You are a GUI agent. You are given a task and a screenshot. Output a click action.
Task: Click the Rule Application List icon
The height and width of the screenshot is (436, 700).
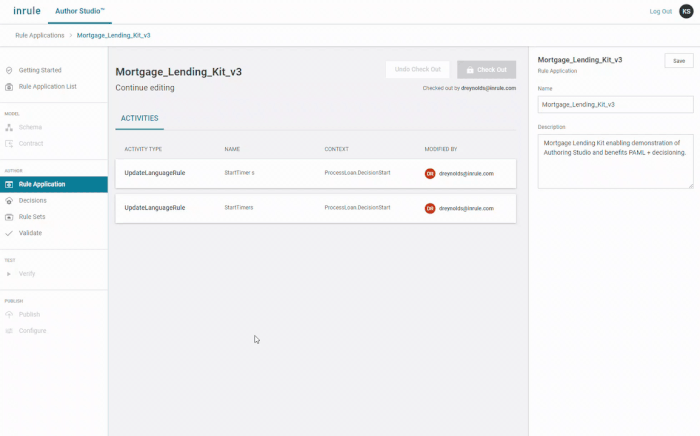pos(9,86)
